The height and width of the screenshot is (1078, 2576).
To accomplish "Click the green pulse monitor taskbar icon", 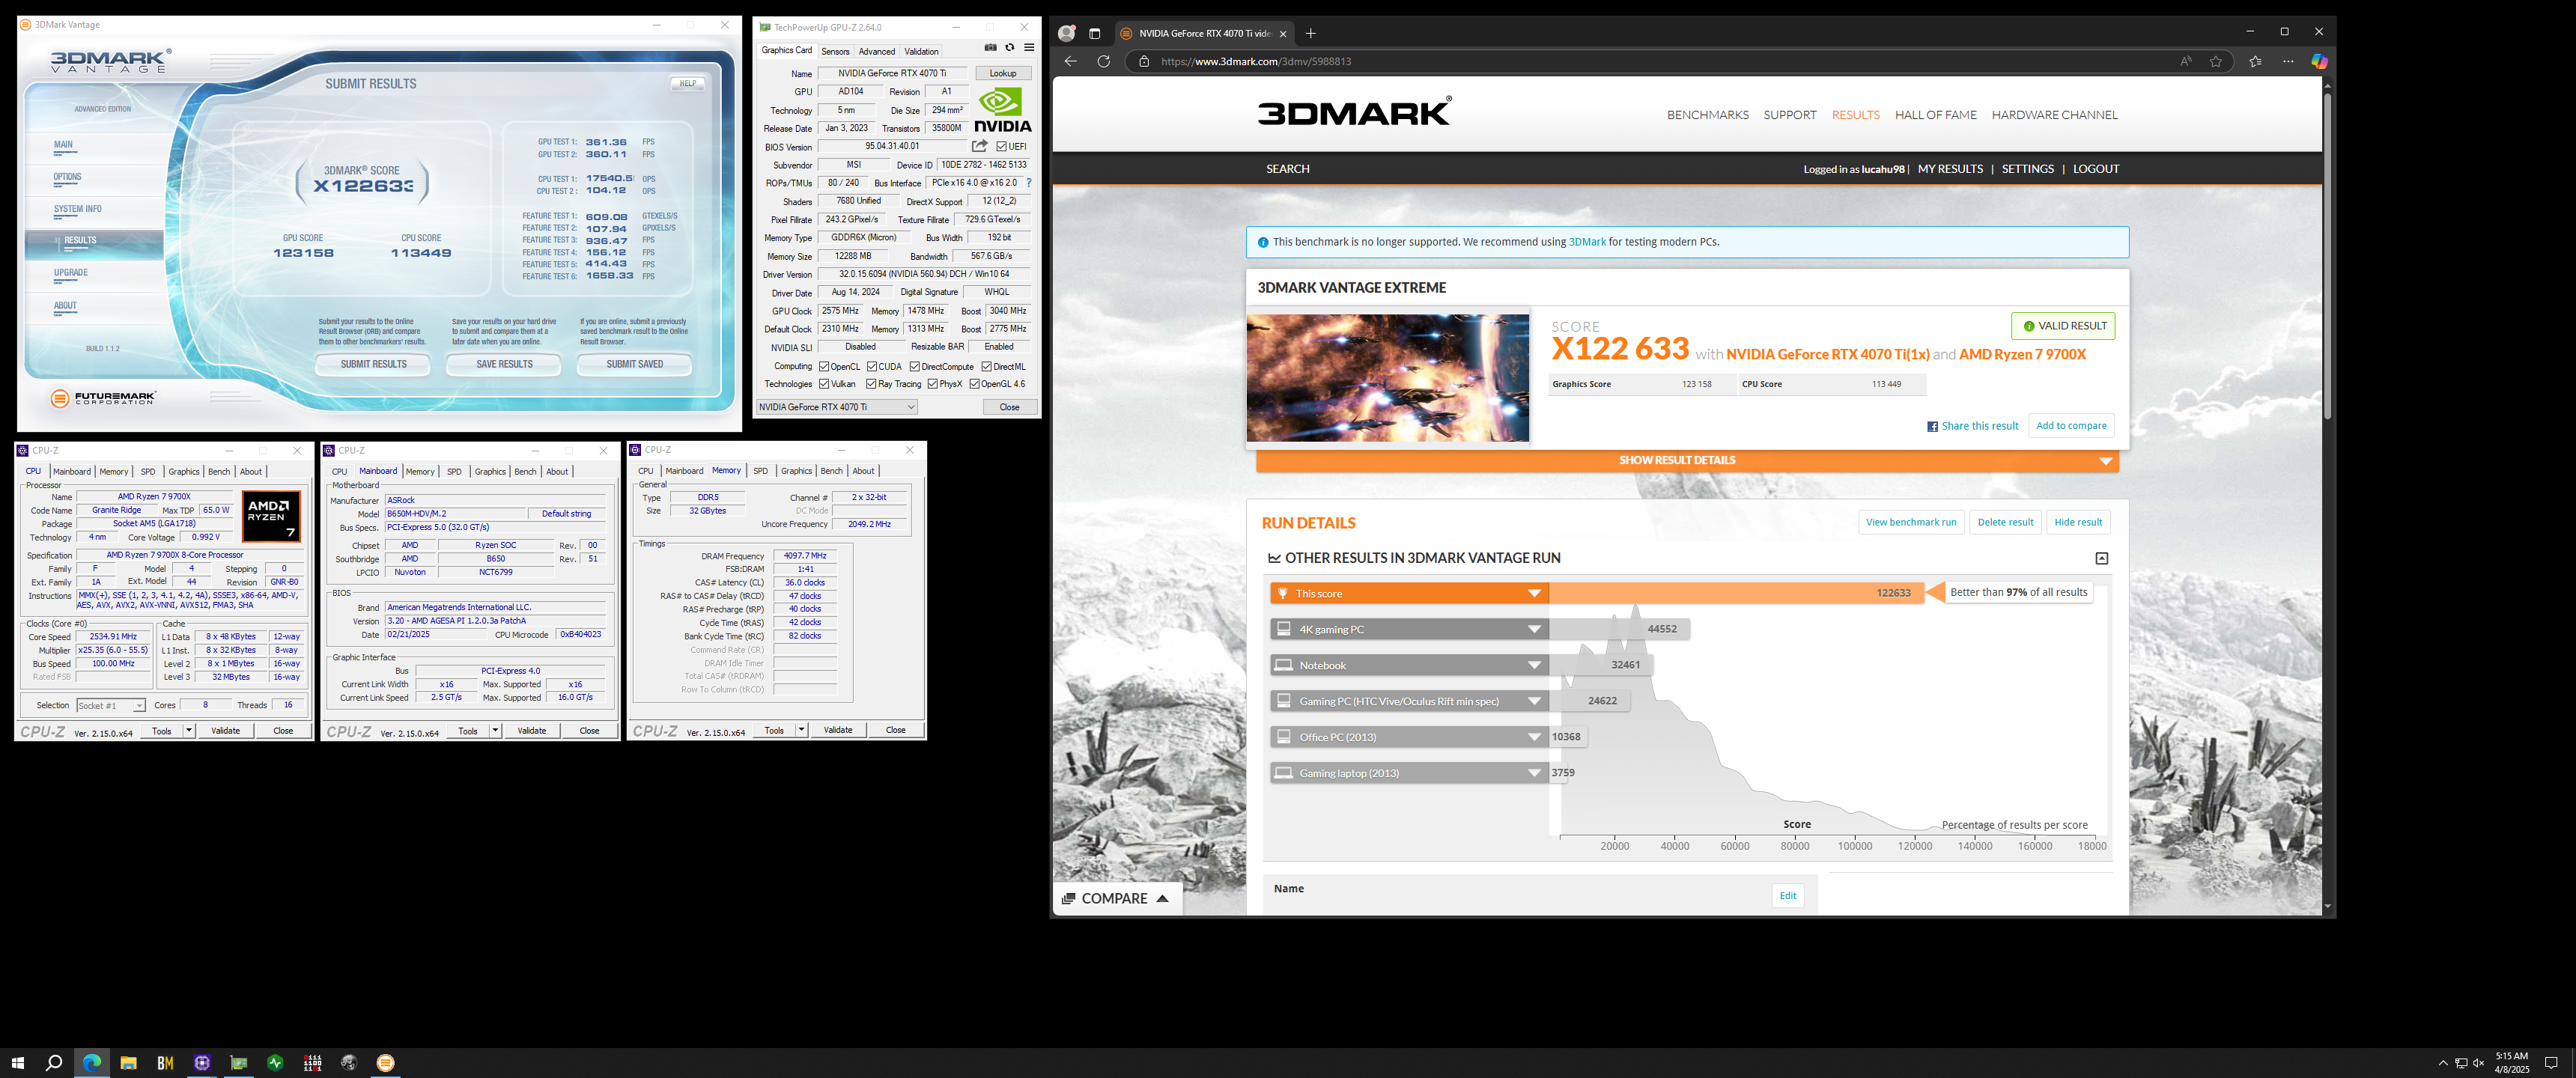I will (275, 1062).
